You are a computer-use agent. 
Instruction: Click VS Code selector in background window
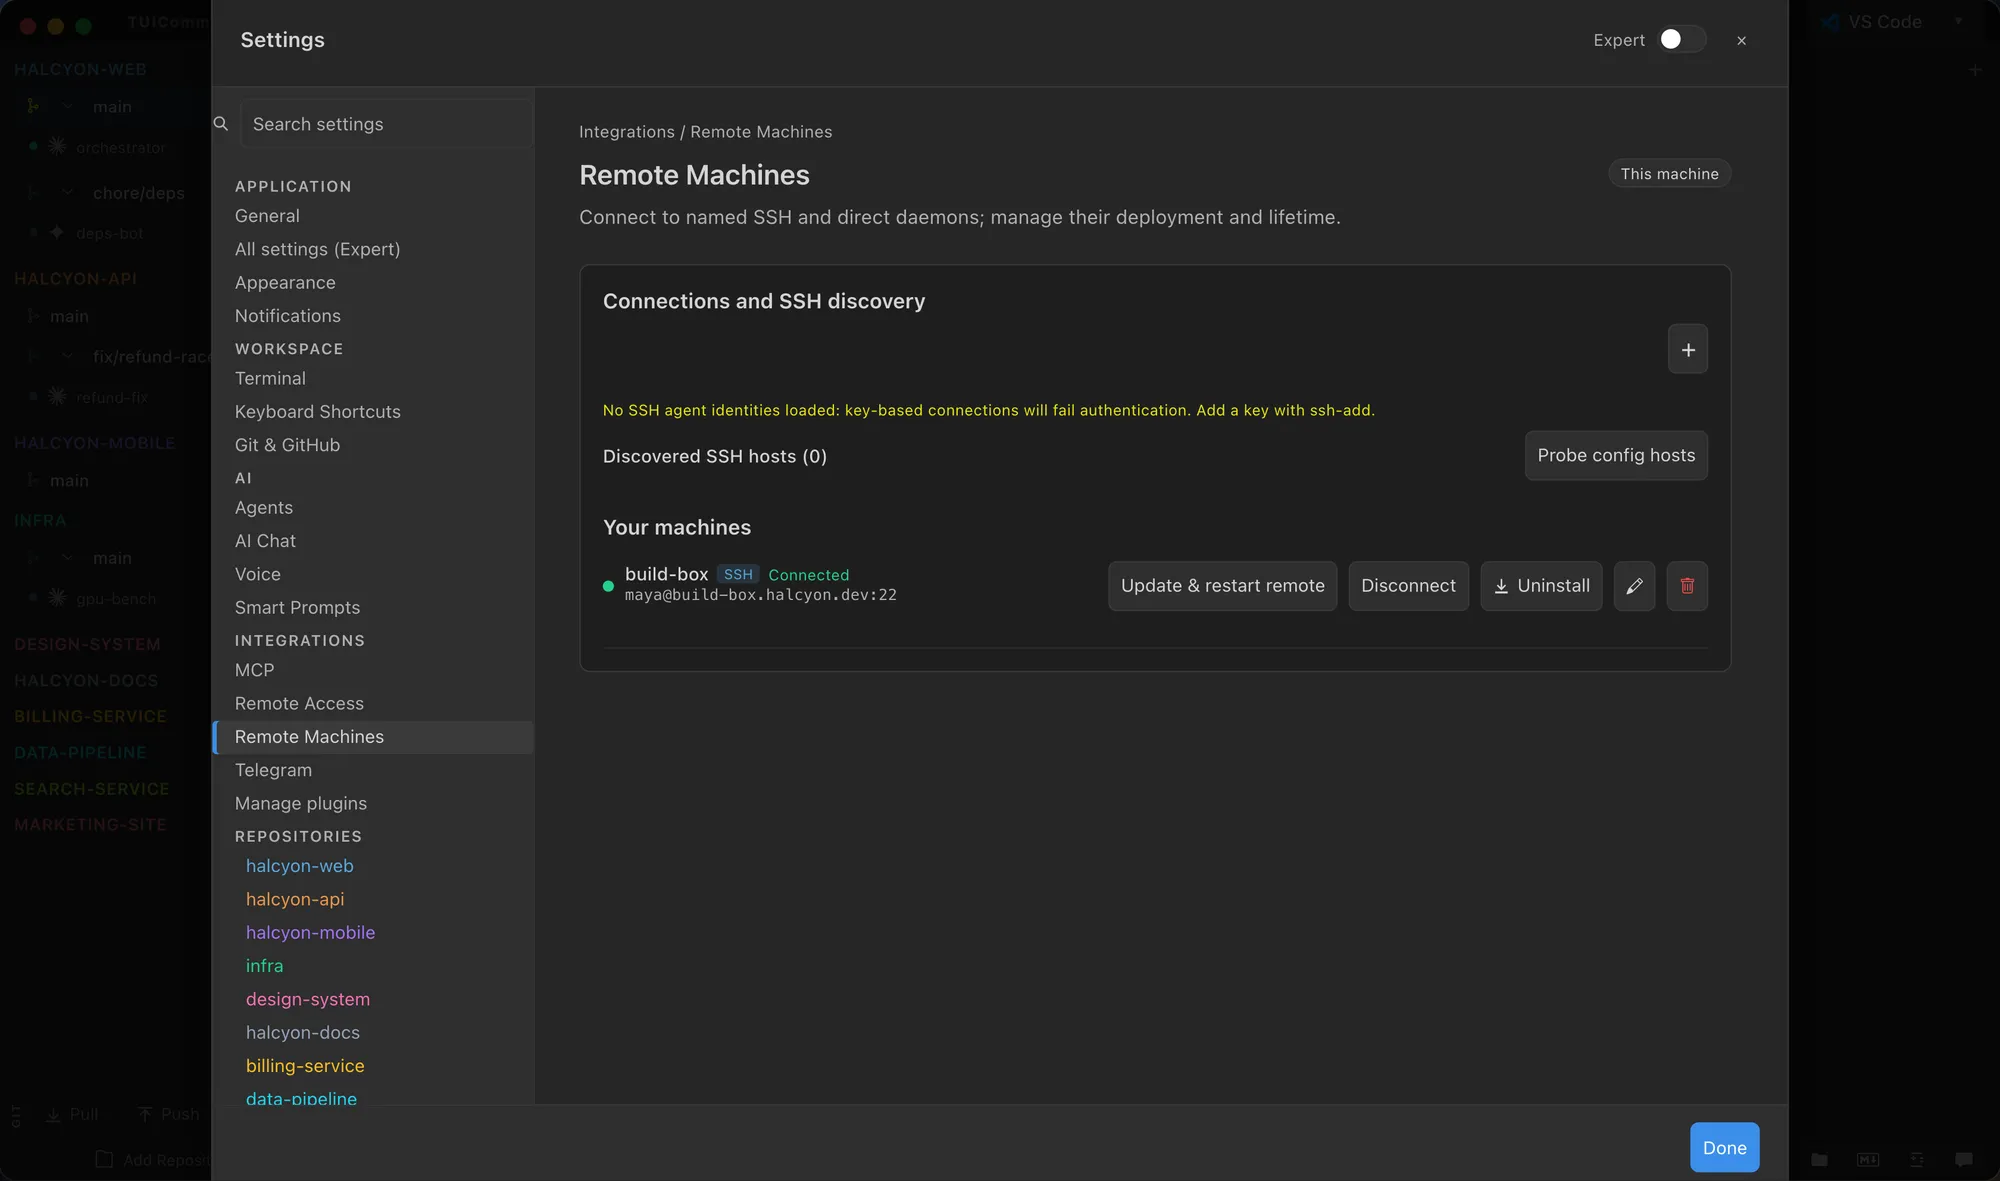click(1890, 22)
